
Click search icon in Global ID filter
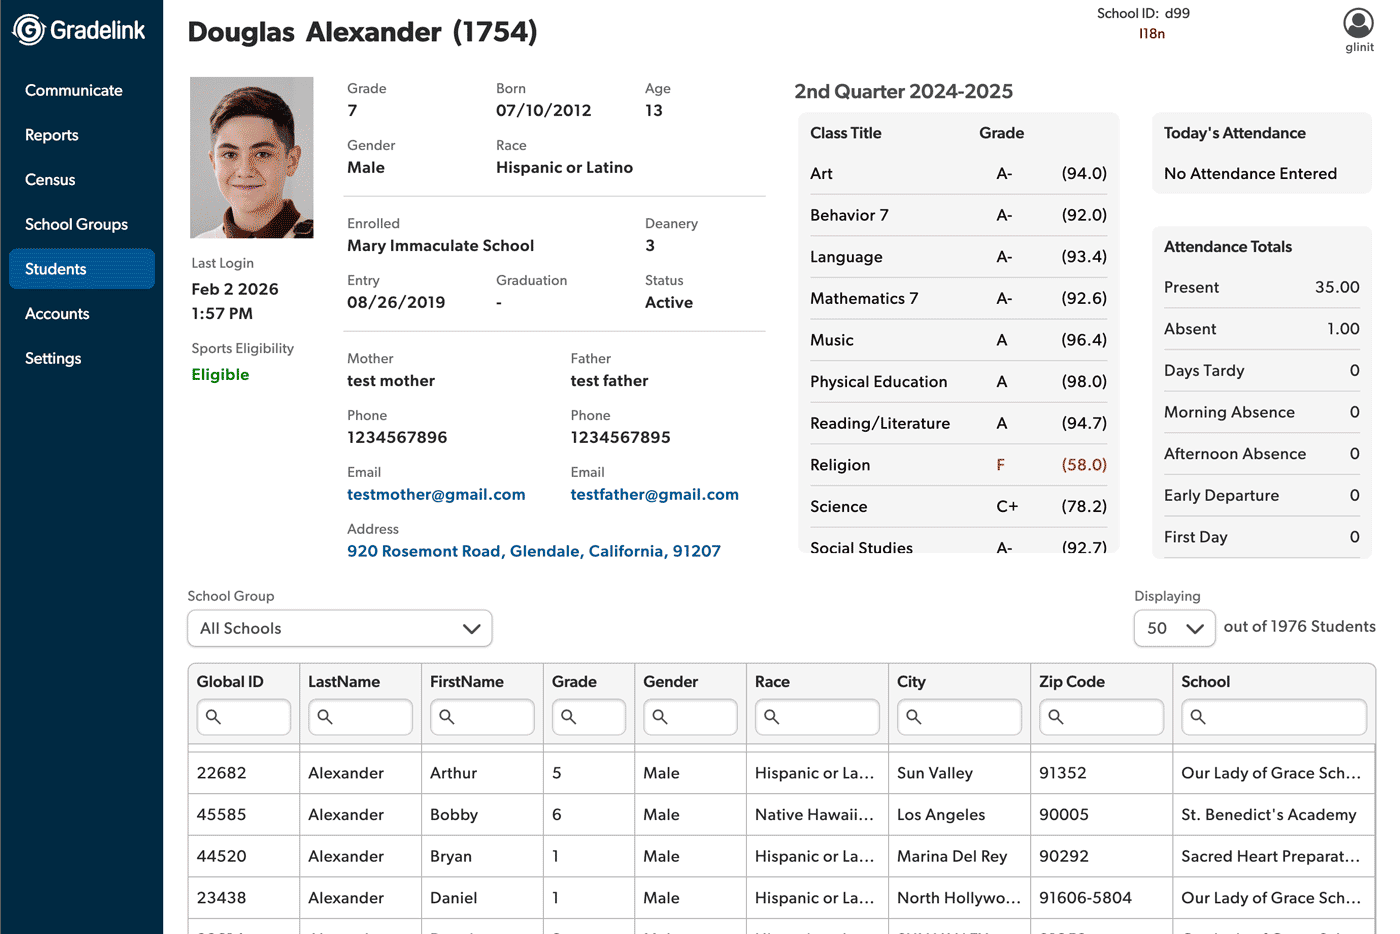pos(213,717)
